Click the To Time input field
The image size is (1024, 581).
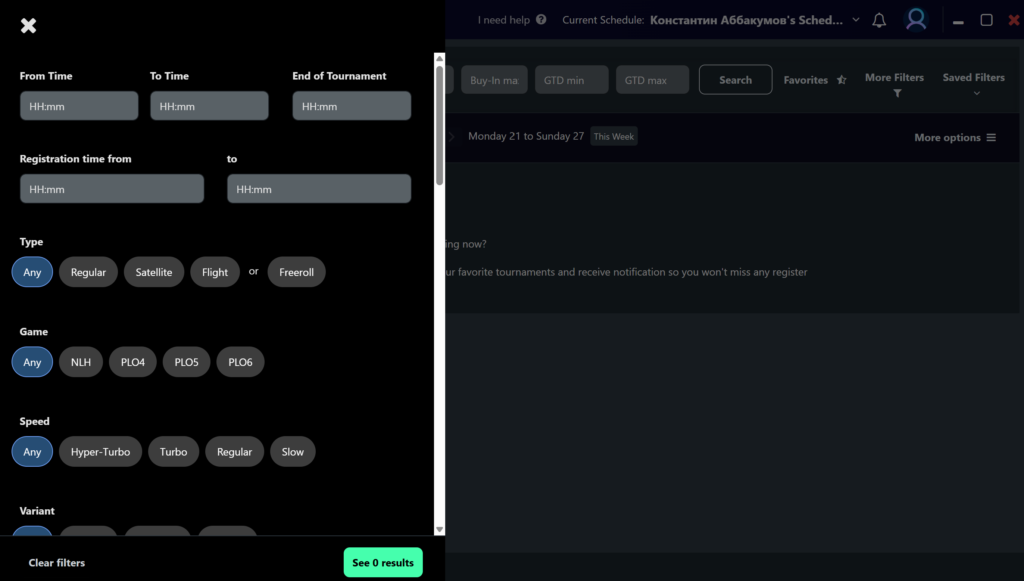pos(210,106)
